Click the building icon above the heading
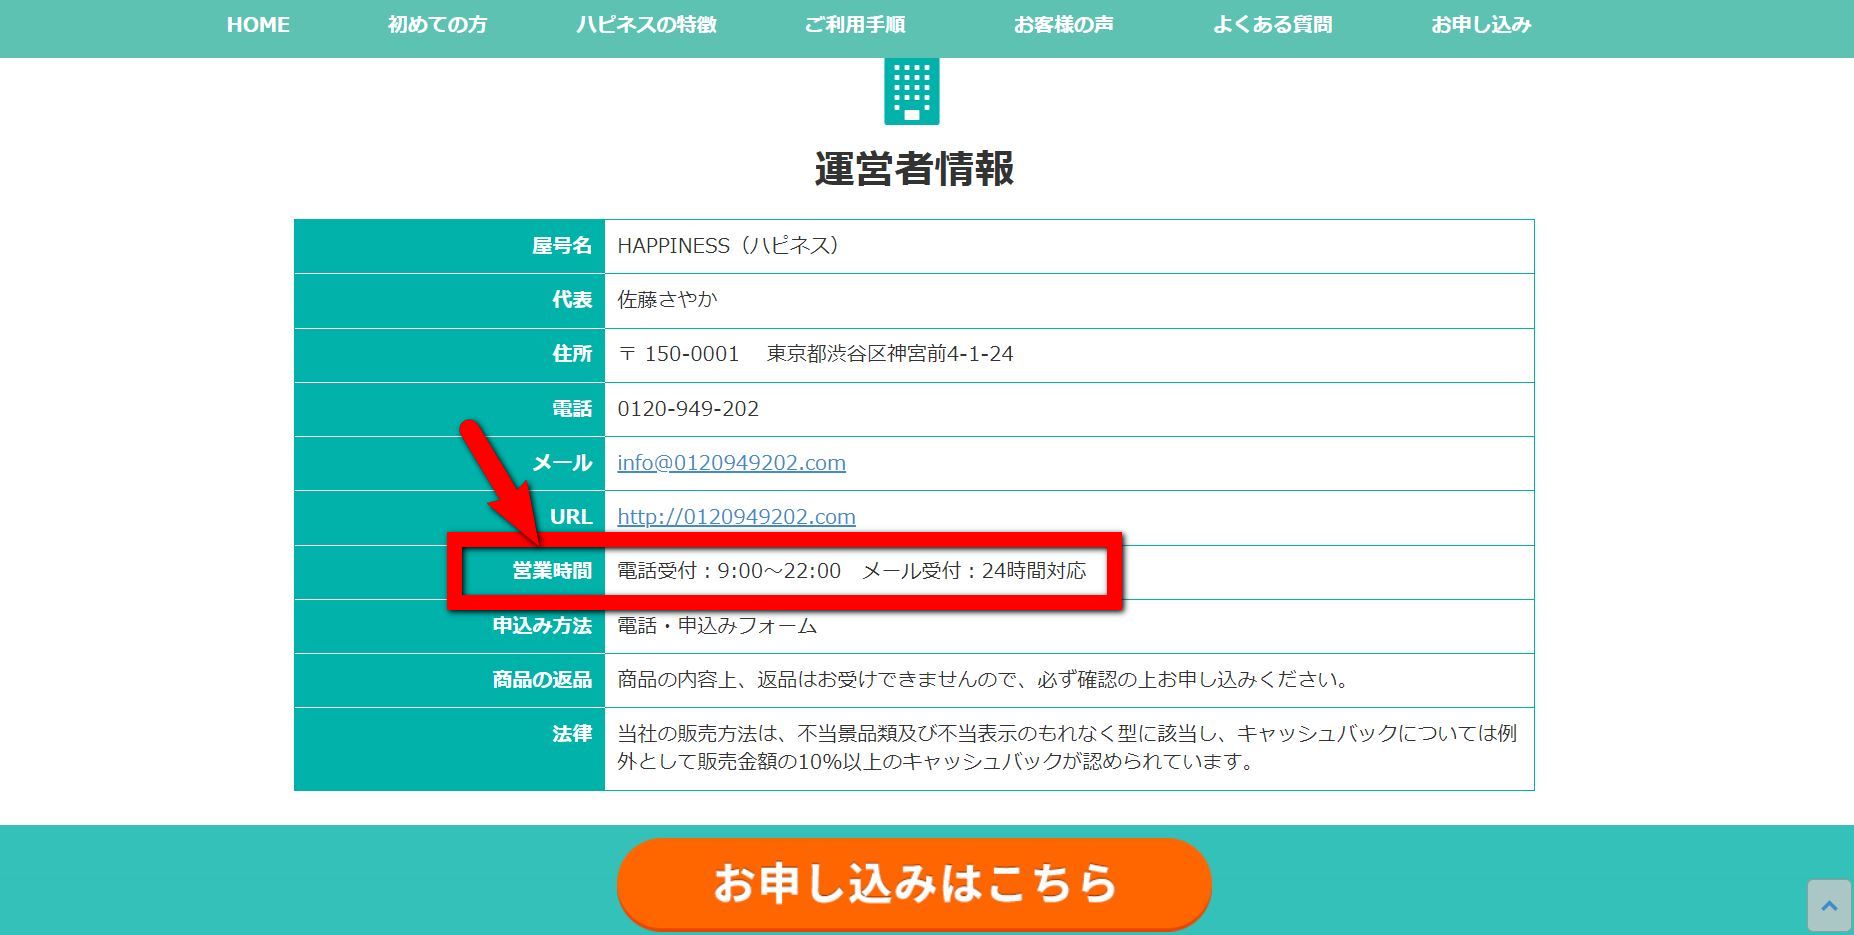This screenshot has width=1854, height=935. pos(911,92)
